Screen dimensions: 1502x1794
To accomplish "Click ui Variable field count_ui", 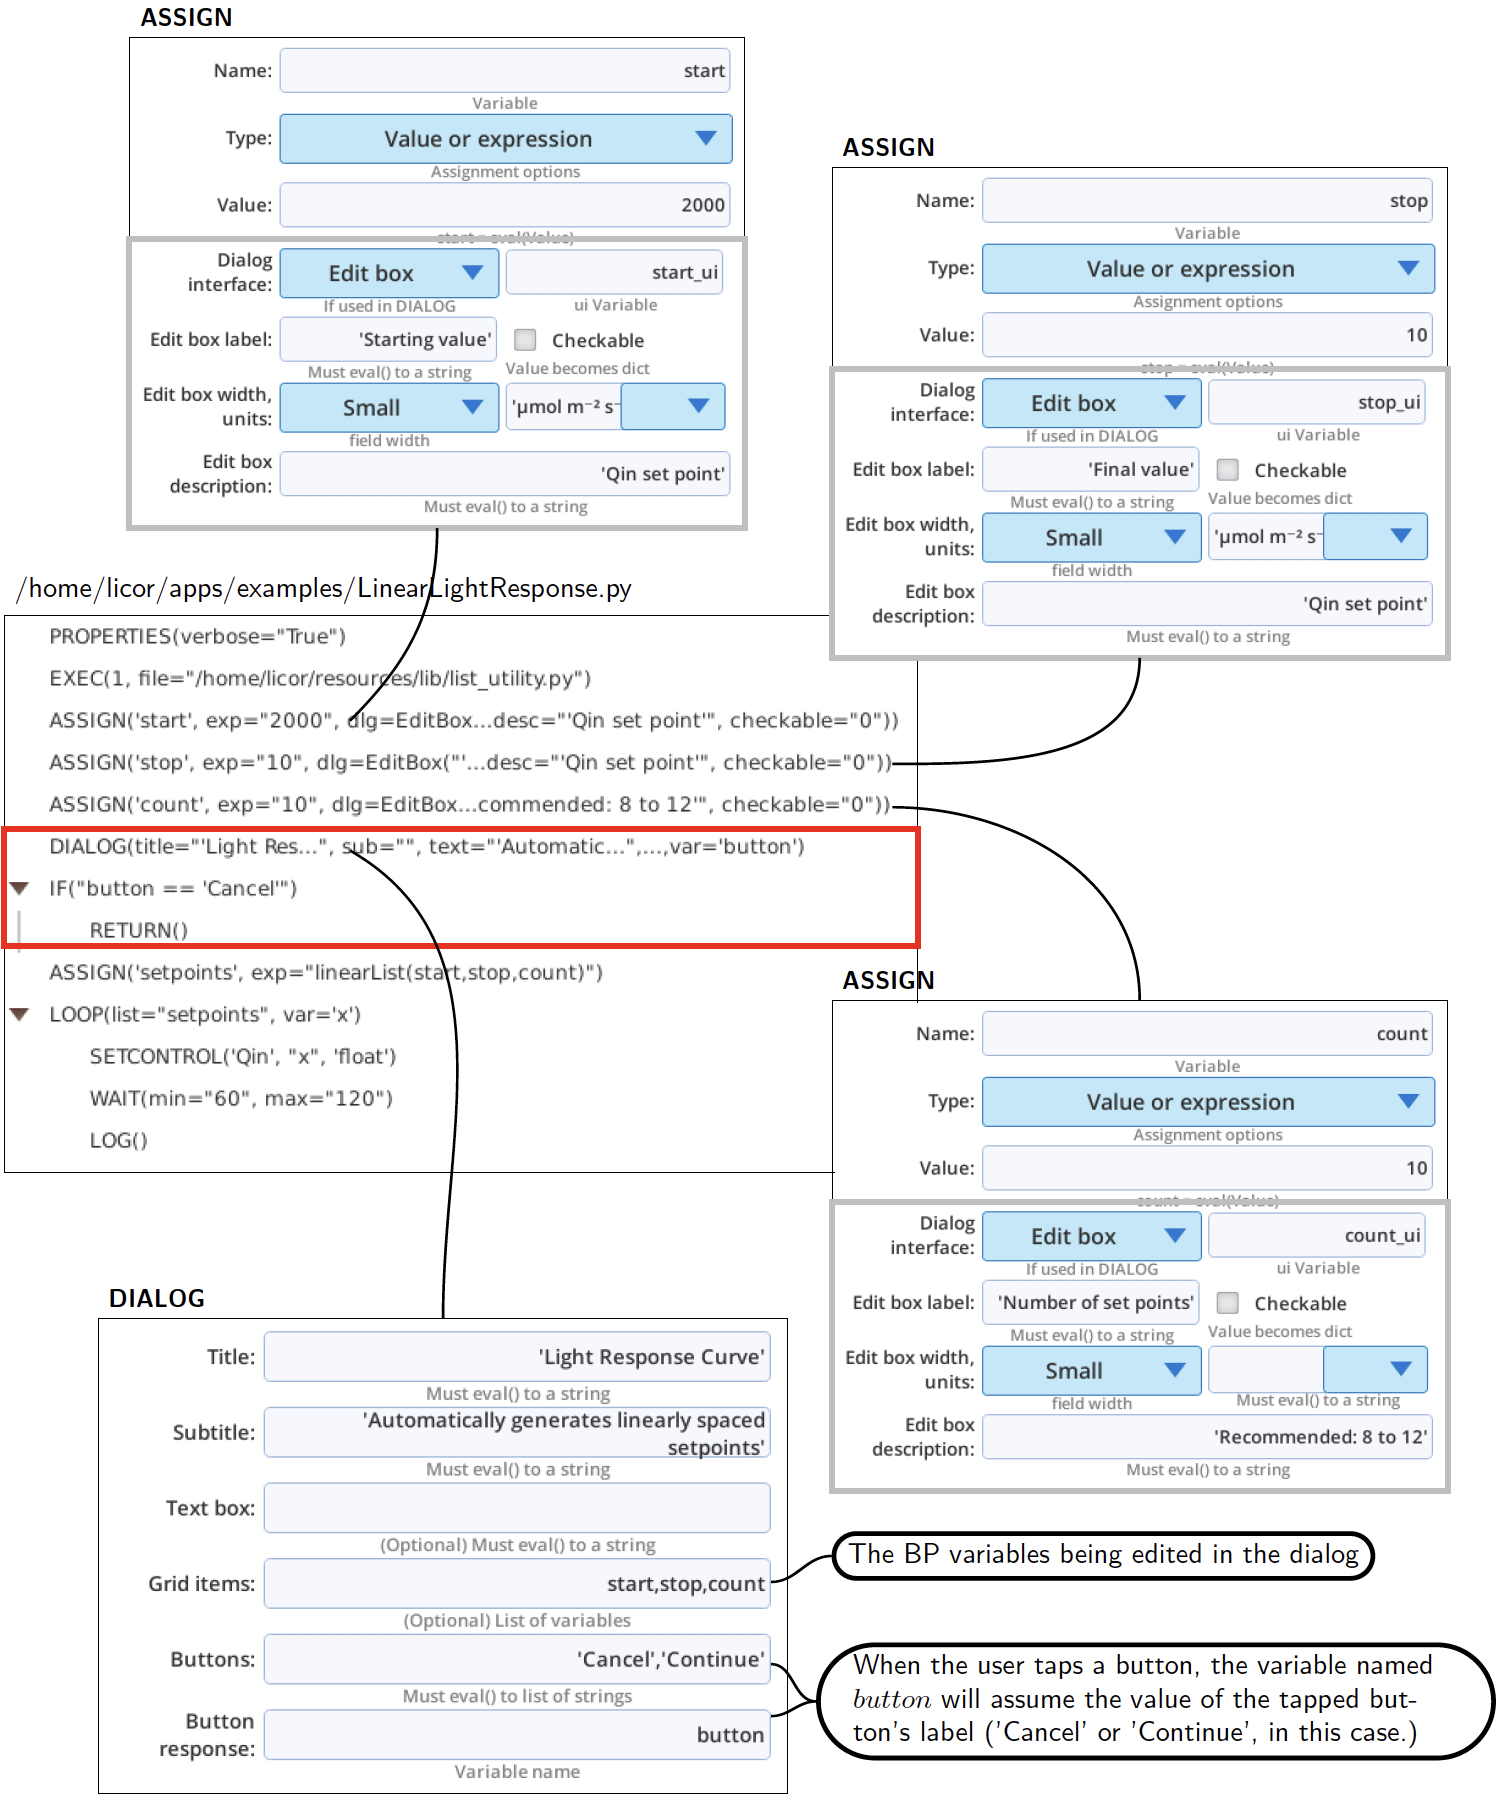I will tap(1317, 1235).
